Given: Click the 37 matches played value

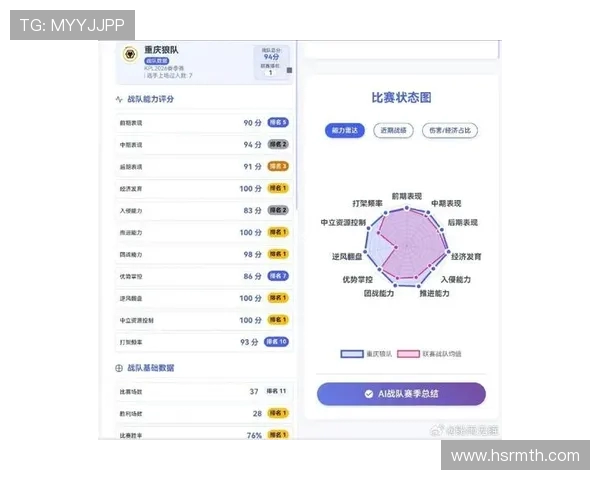Looking at the screenshot, I should (x=254, y=392).
